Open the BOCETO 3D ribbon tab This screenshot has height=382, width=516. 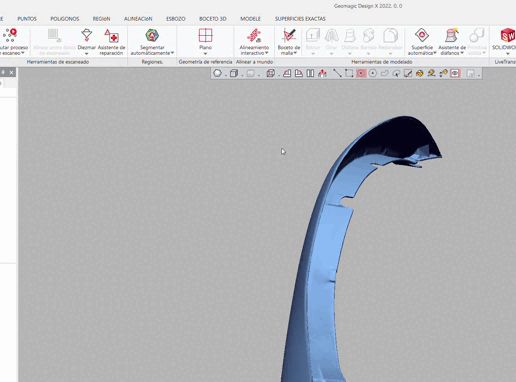tap(213, 19)
